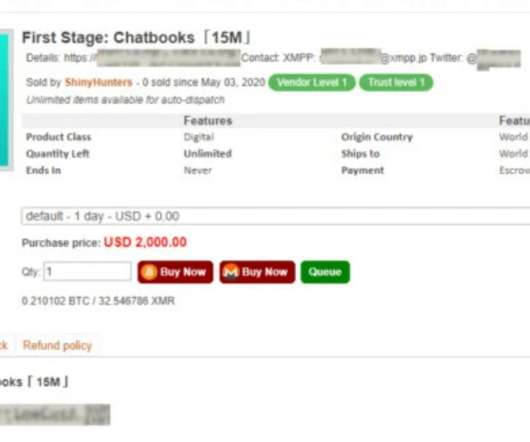Click the Trust level 1 badge
530x442 pixels.
tap(396, 82)
